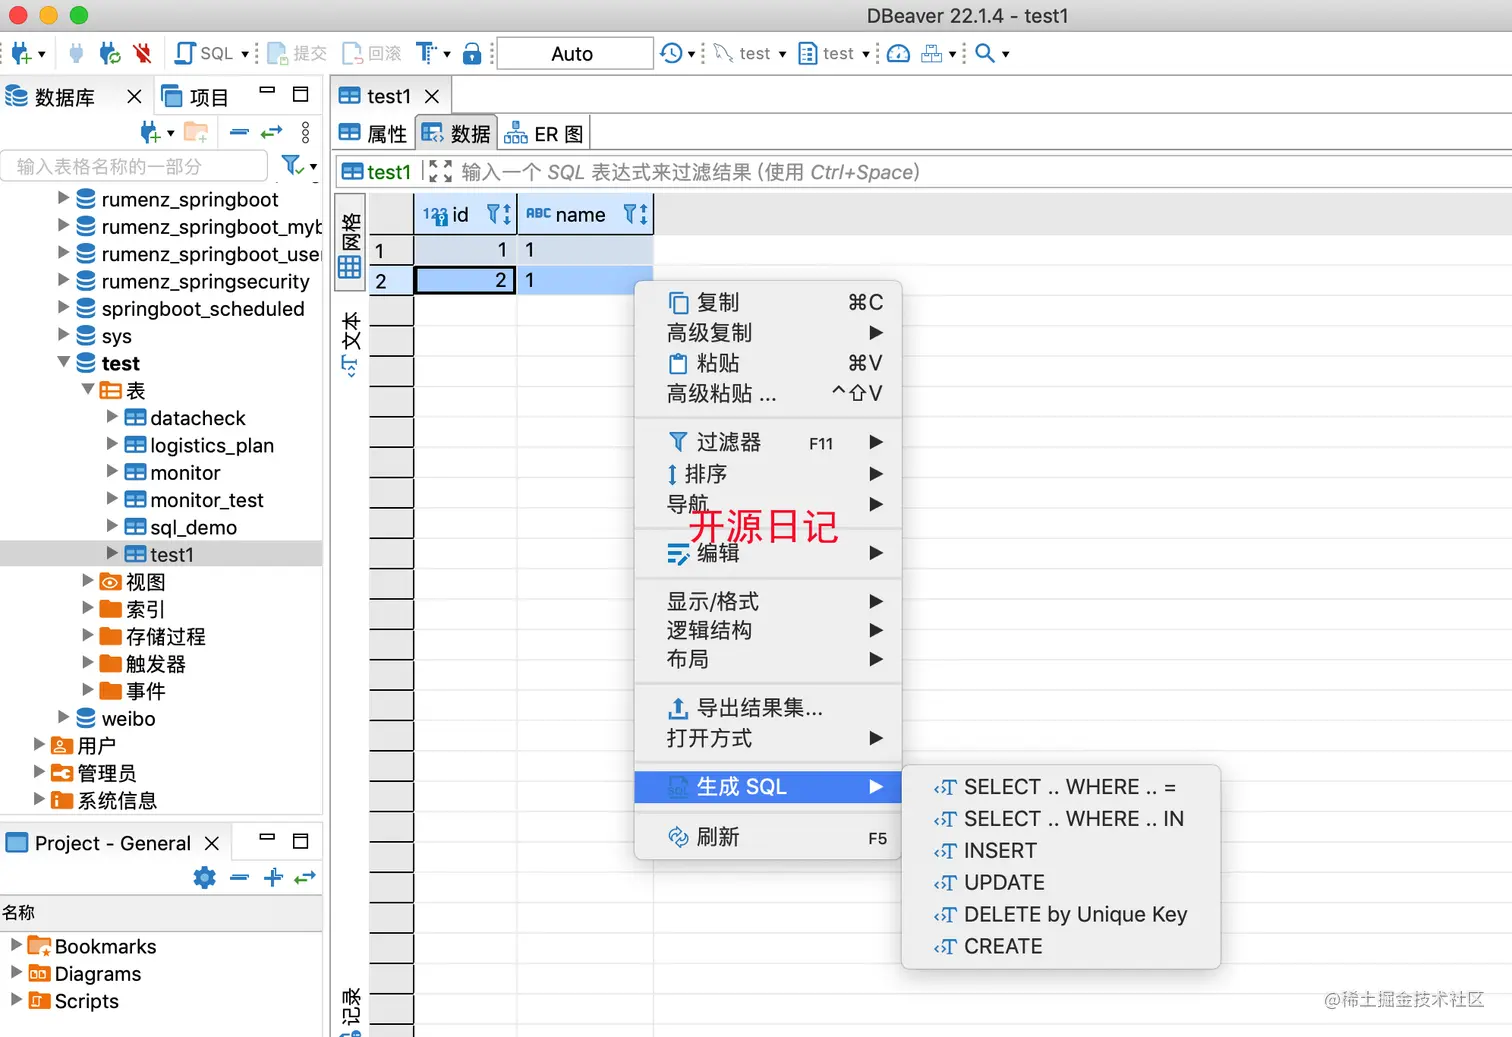Viewport: 1512px width, 1037px height.
Task: Collapse all in the database navigator
Action: [239, 132]
